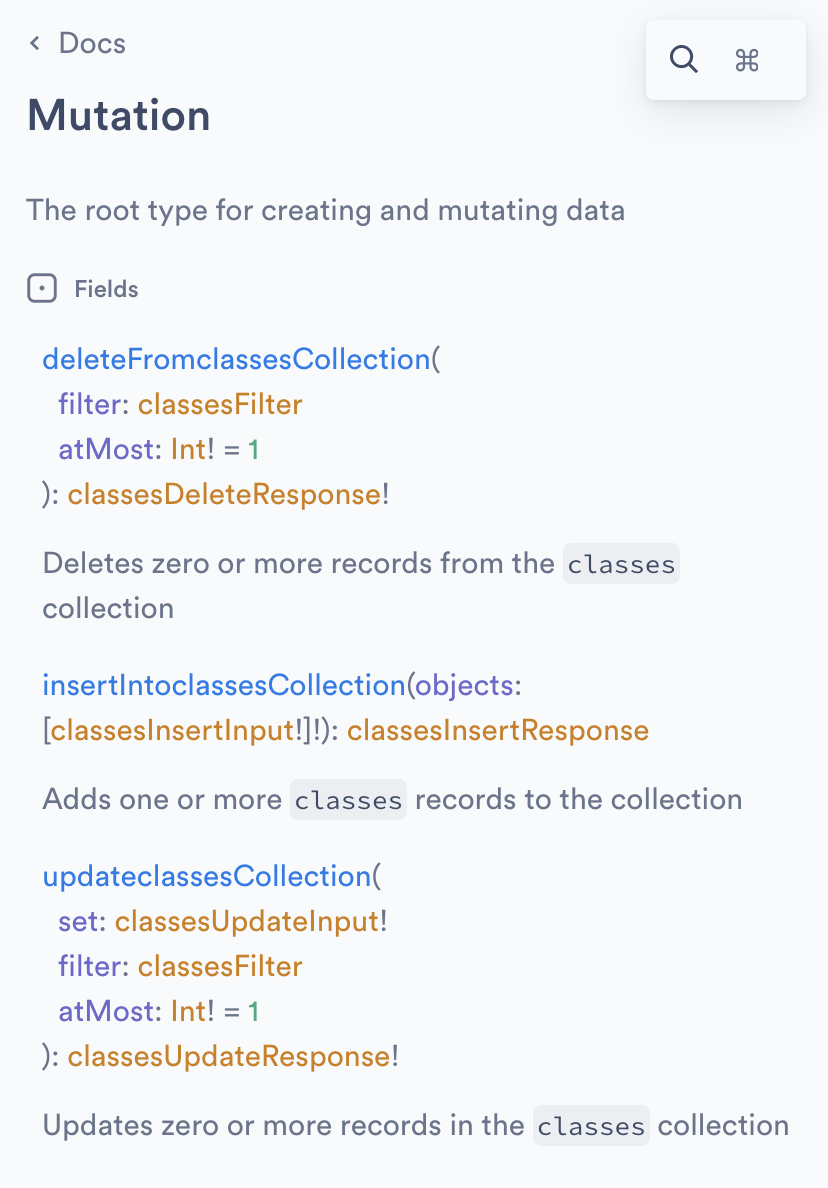The image size is (828, 1188).
Task: Open classesDeleteResponse type
Action: [224, 494]
